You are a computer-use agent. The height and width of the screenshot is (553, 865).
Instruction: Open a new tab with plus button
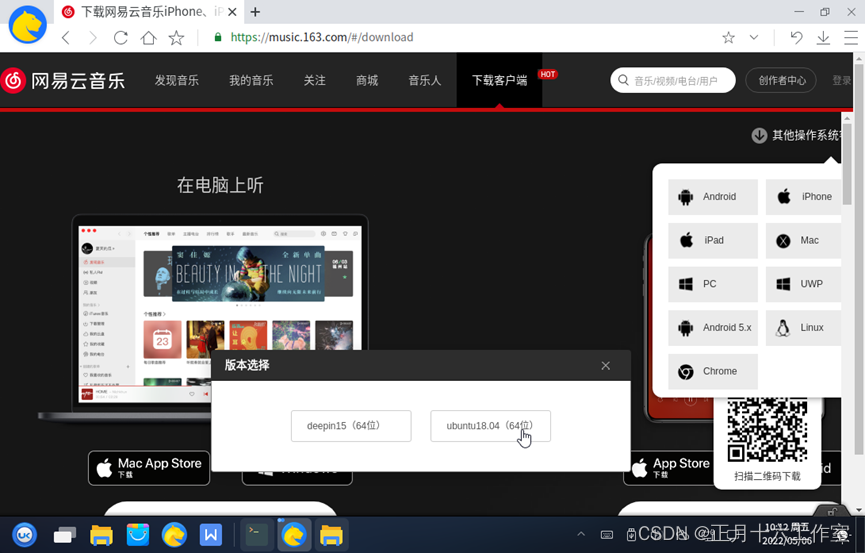(255, 12)
